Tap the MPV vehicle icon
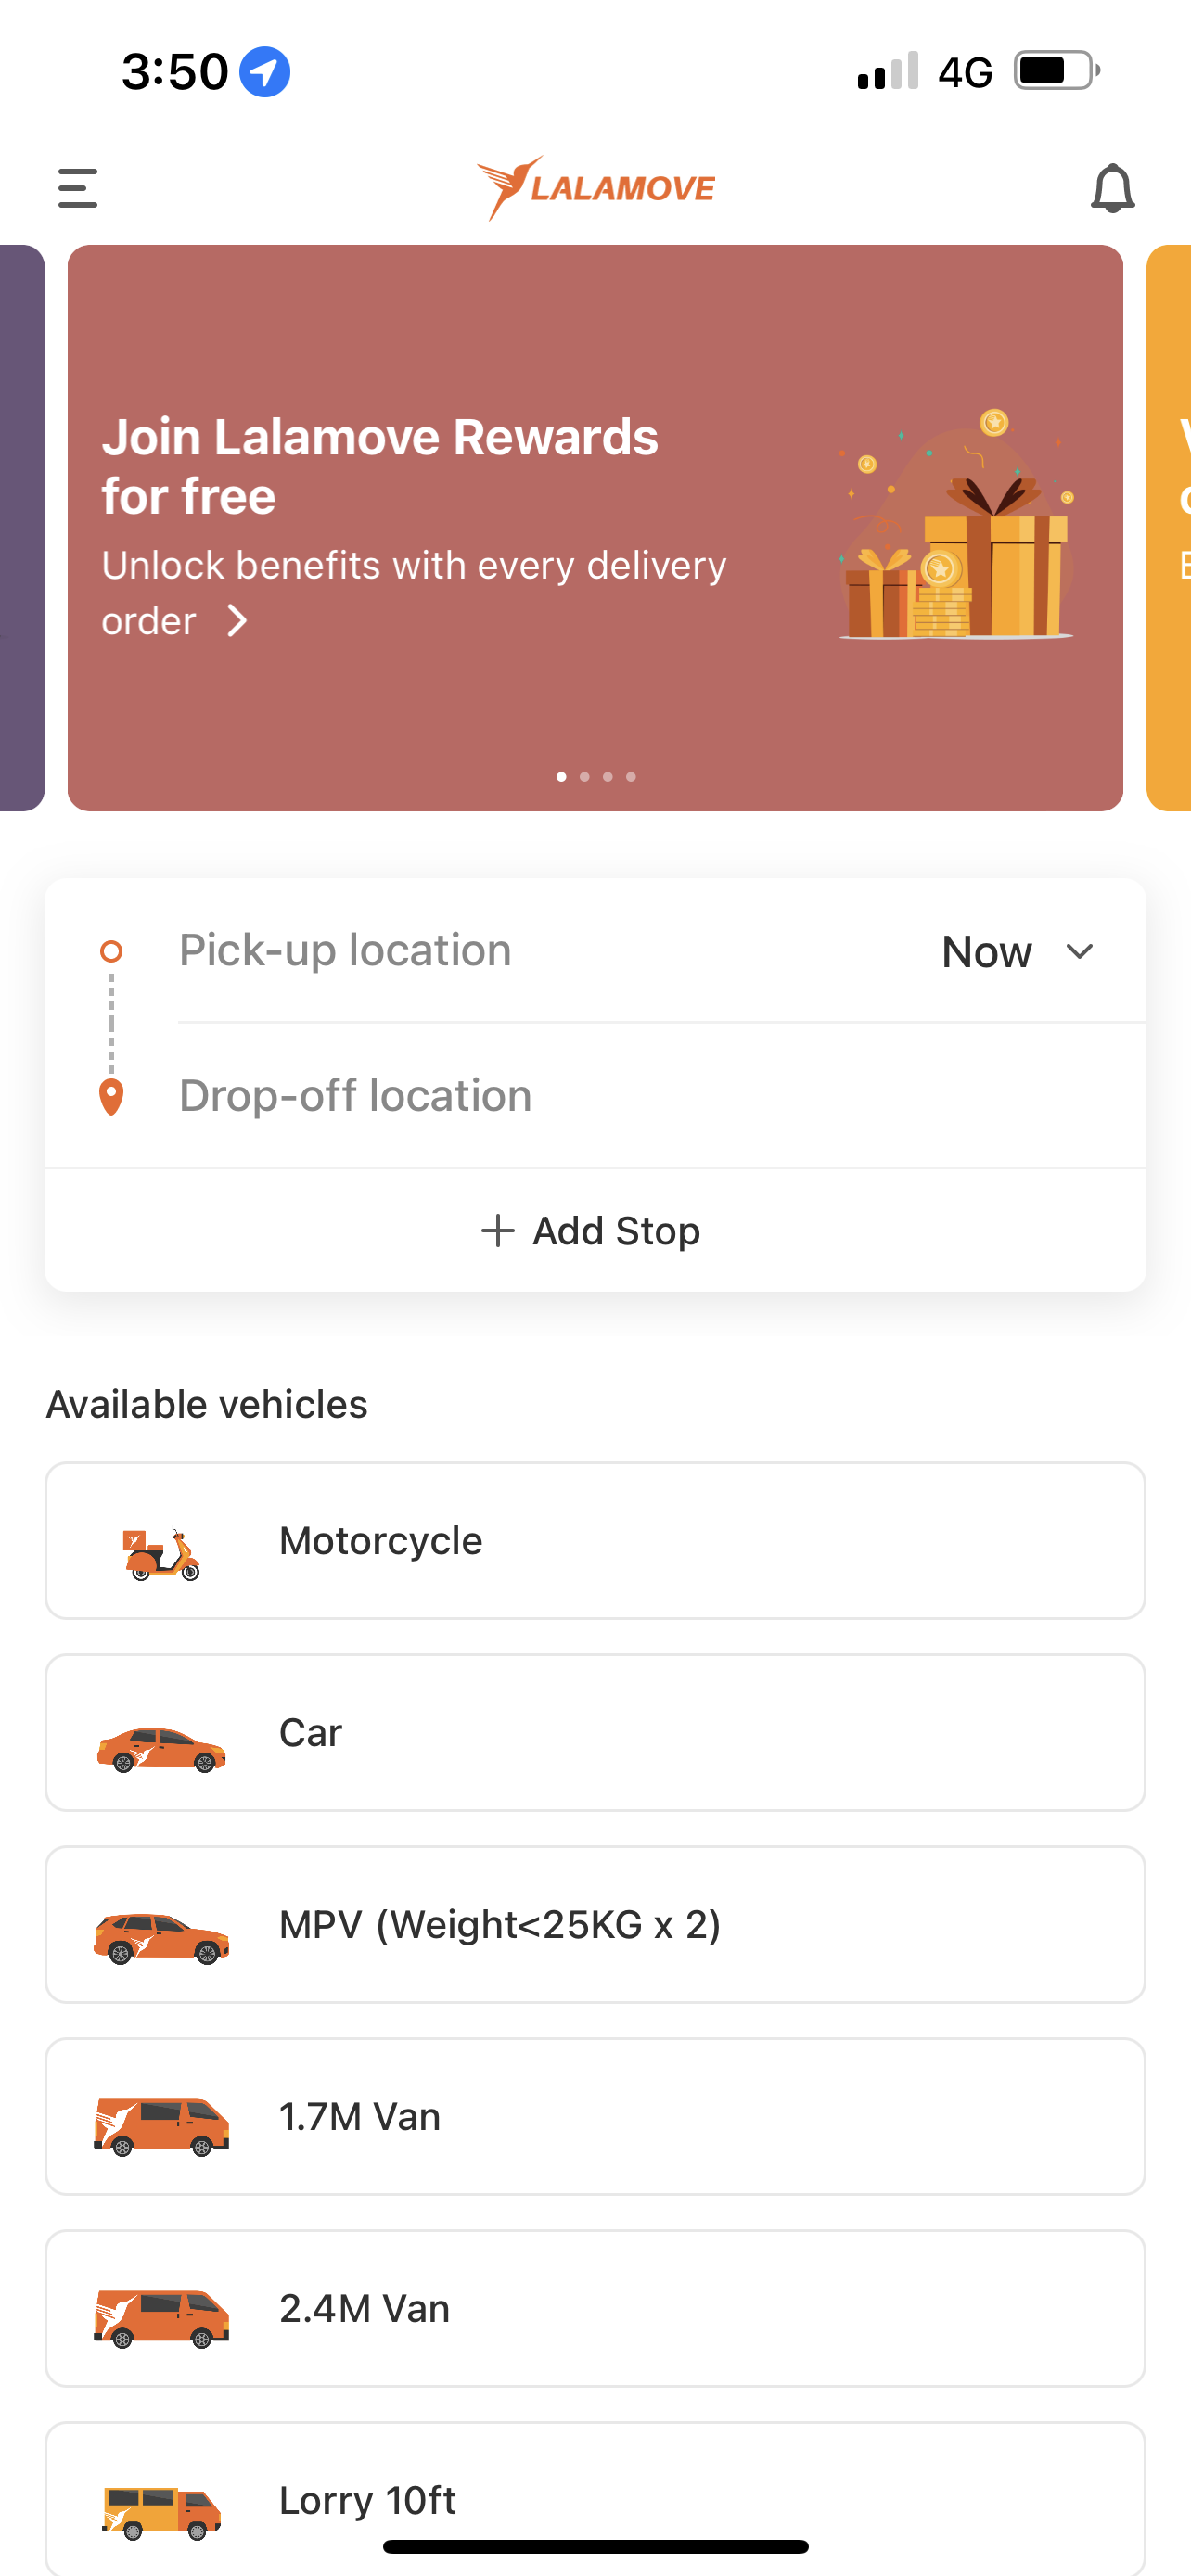The image size is (1191, 2576). click(161, 1938)
